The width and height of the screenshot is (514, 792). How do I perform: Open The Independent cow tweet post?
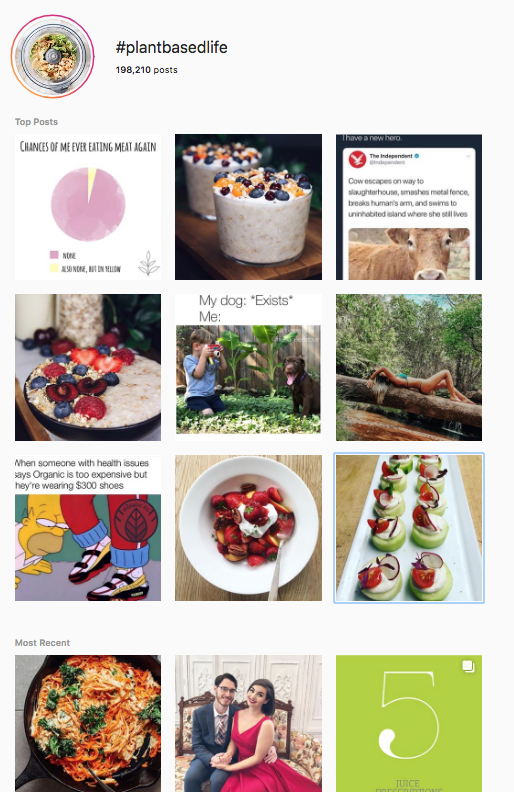409,207
